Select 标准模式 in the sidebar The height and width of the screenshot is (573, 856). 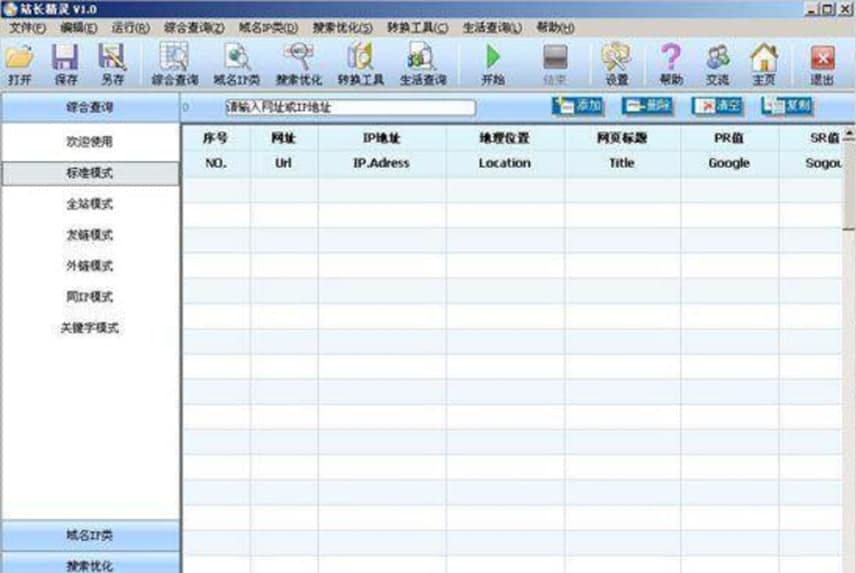coord(90,173)
